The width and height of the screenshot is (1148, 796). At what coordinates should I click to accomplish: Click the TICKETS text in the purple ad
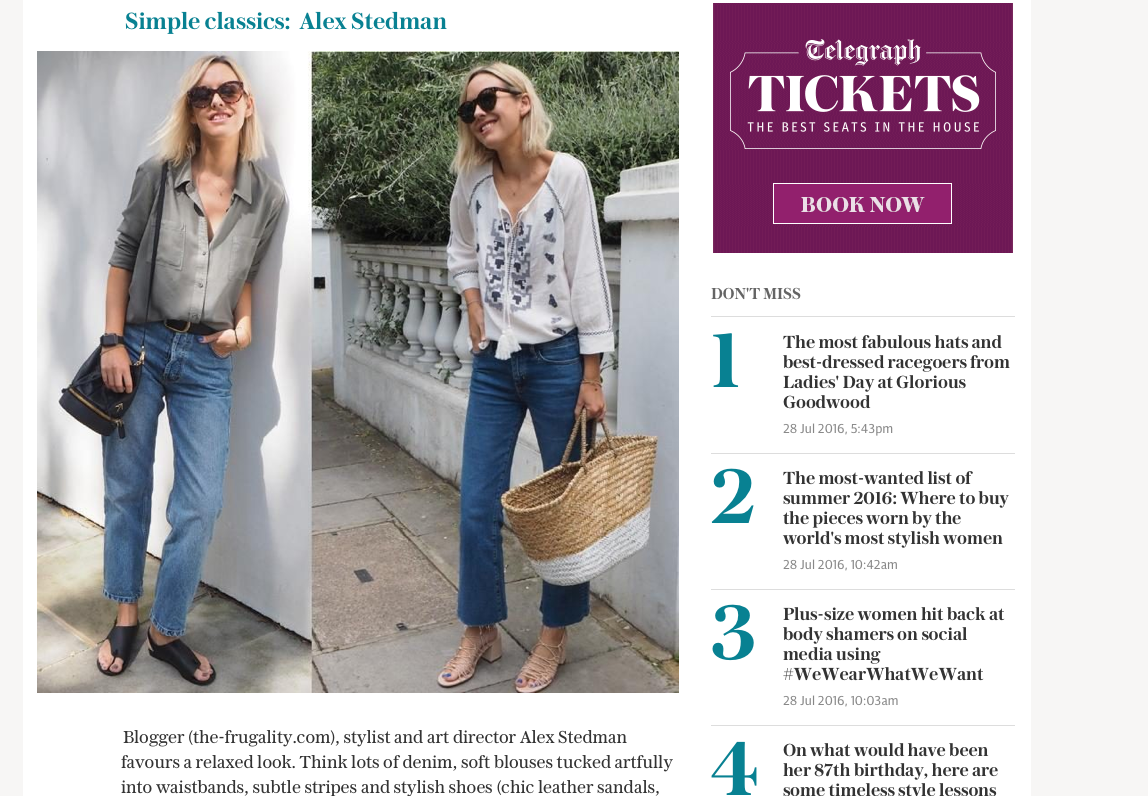tap(863, 93)
